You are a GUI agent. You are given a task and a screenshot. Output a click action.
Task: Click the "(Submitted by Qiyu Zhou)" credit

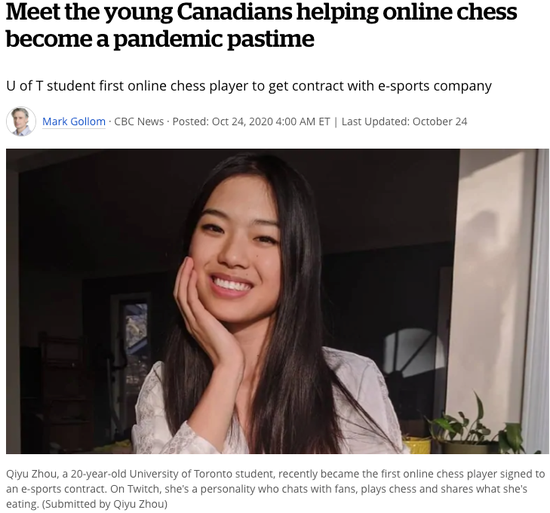pos(105,504)
